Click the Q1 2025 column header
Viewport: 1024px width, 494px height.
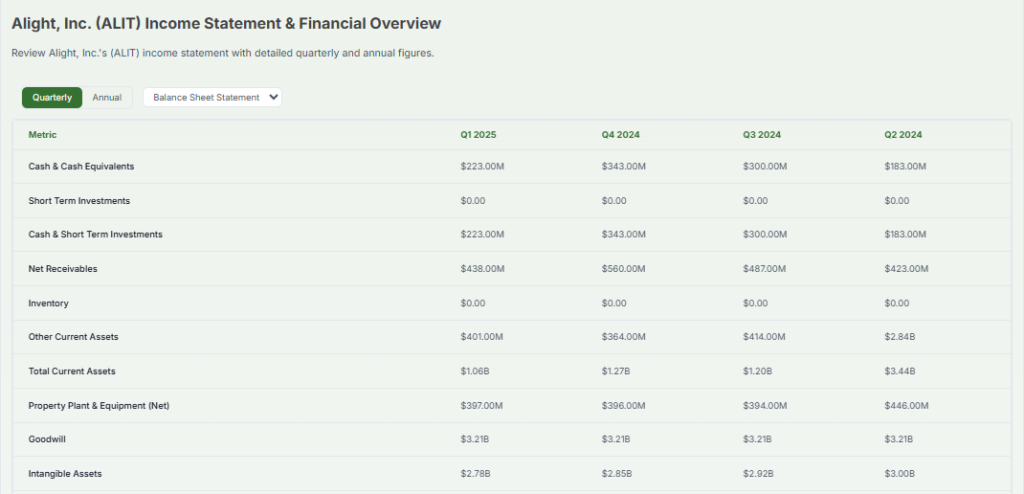pyautogui.click(x=478, y=135)
